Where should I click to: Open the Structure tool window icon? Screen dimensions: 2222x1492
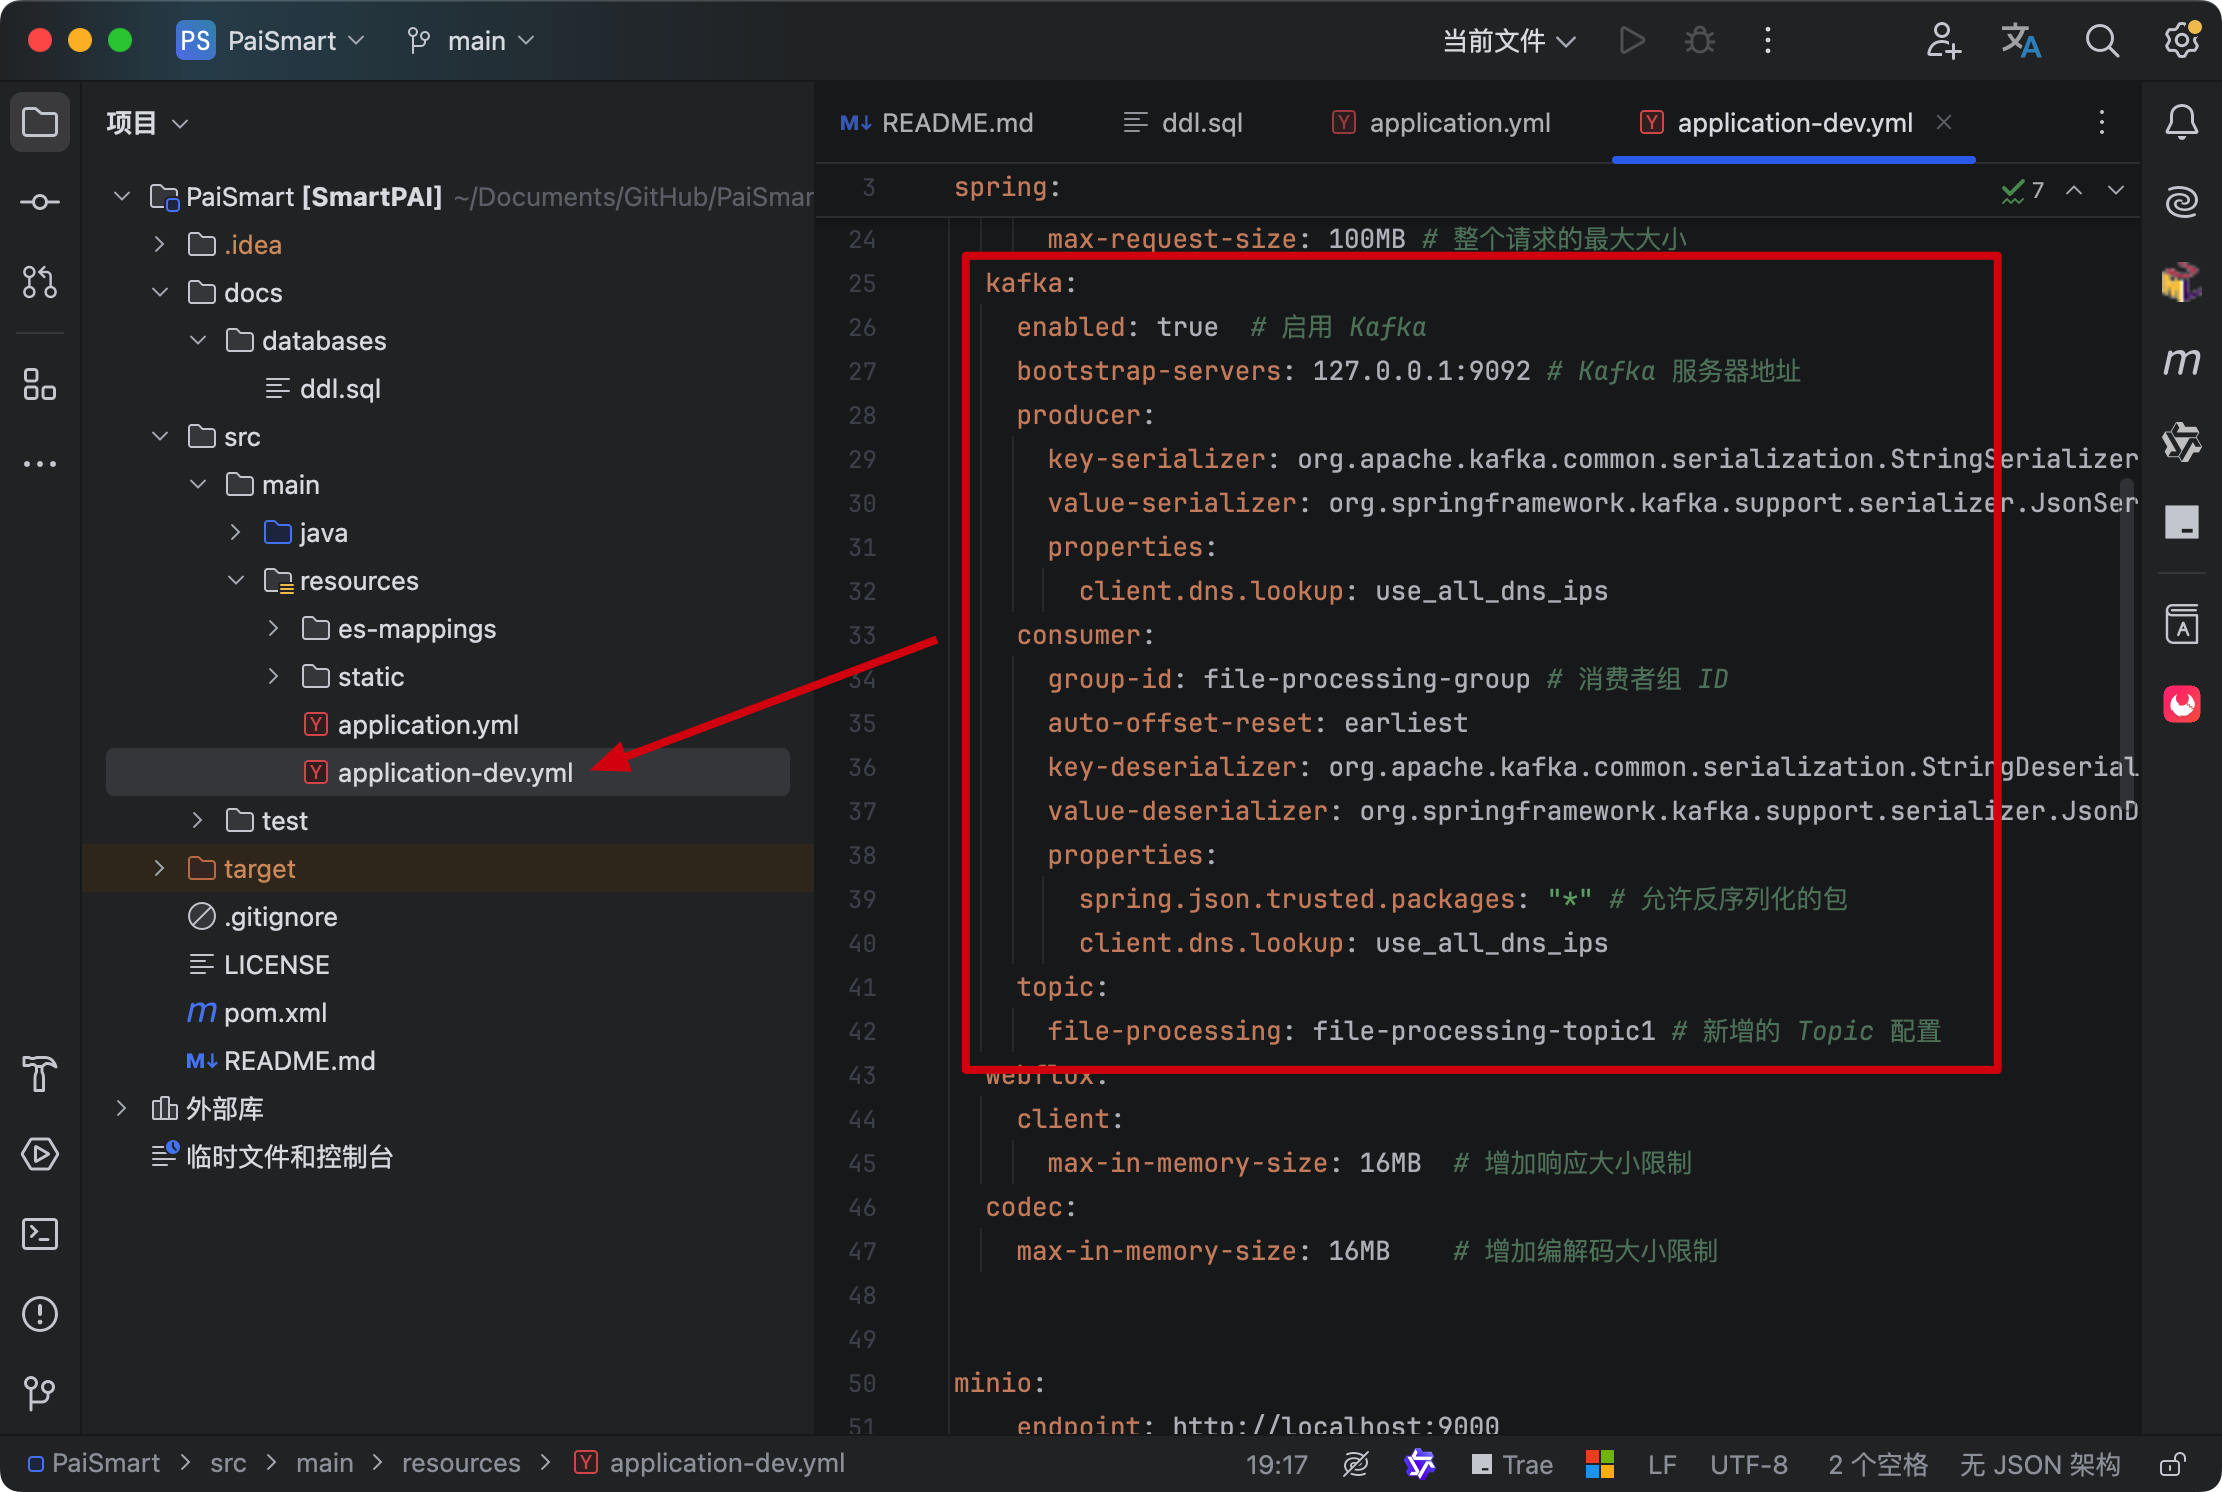[40, 384]
